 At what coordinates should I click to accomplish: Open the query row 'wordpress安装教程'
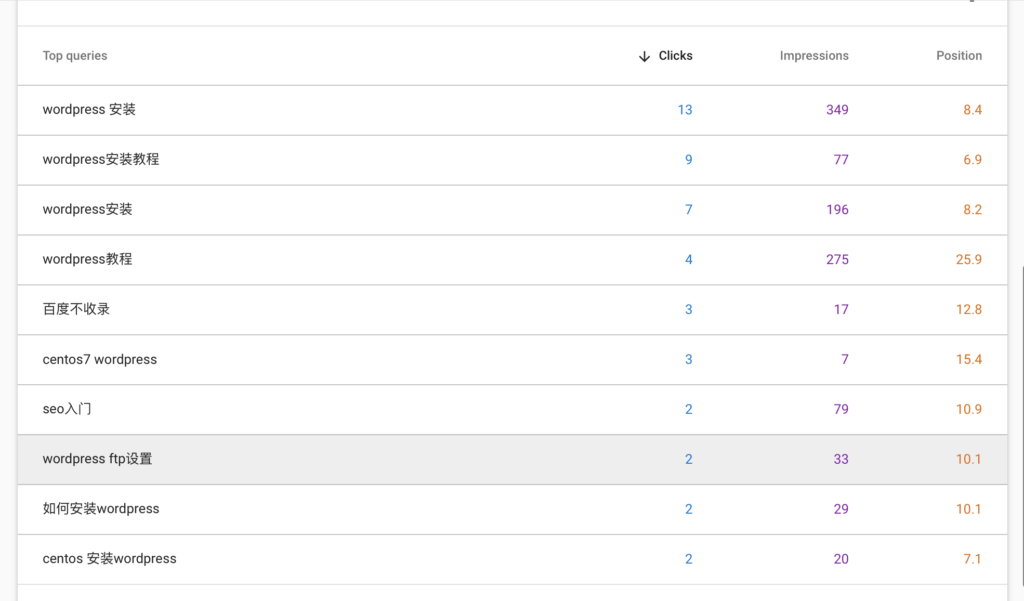[x=512, y=160]
